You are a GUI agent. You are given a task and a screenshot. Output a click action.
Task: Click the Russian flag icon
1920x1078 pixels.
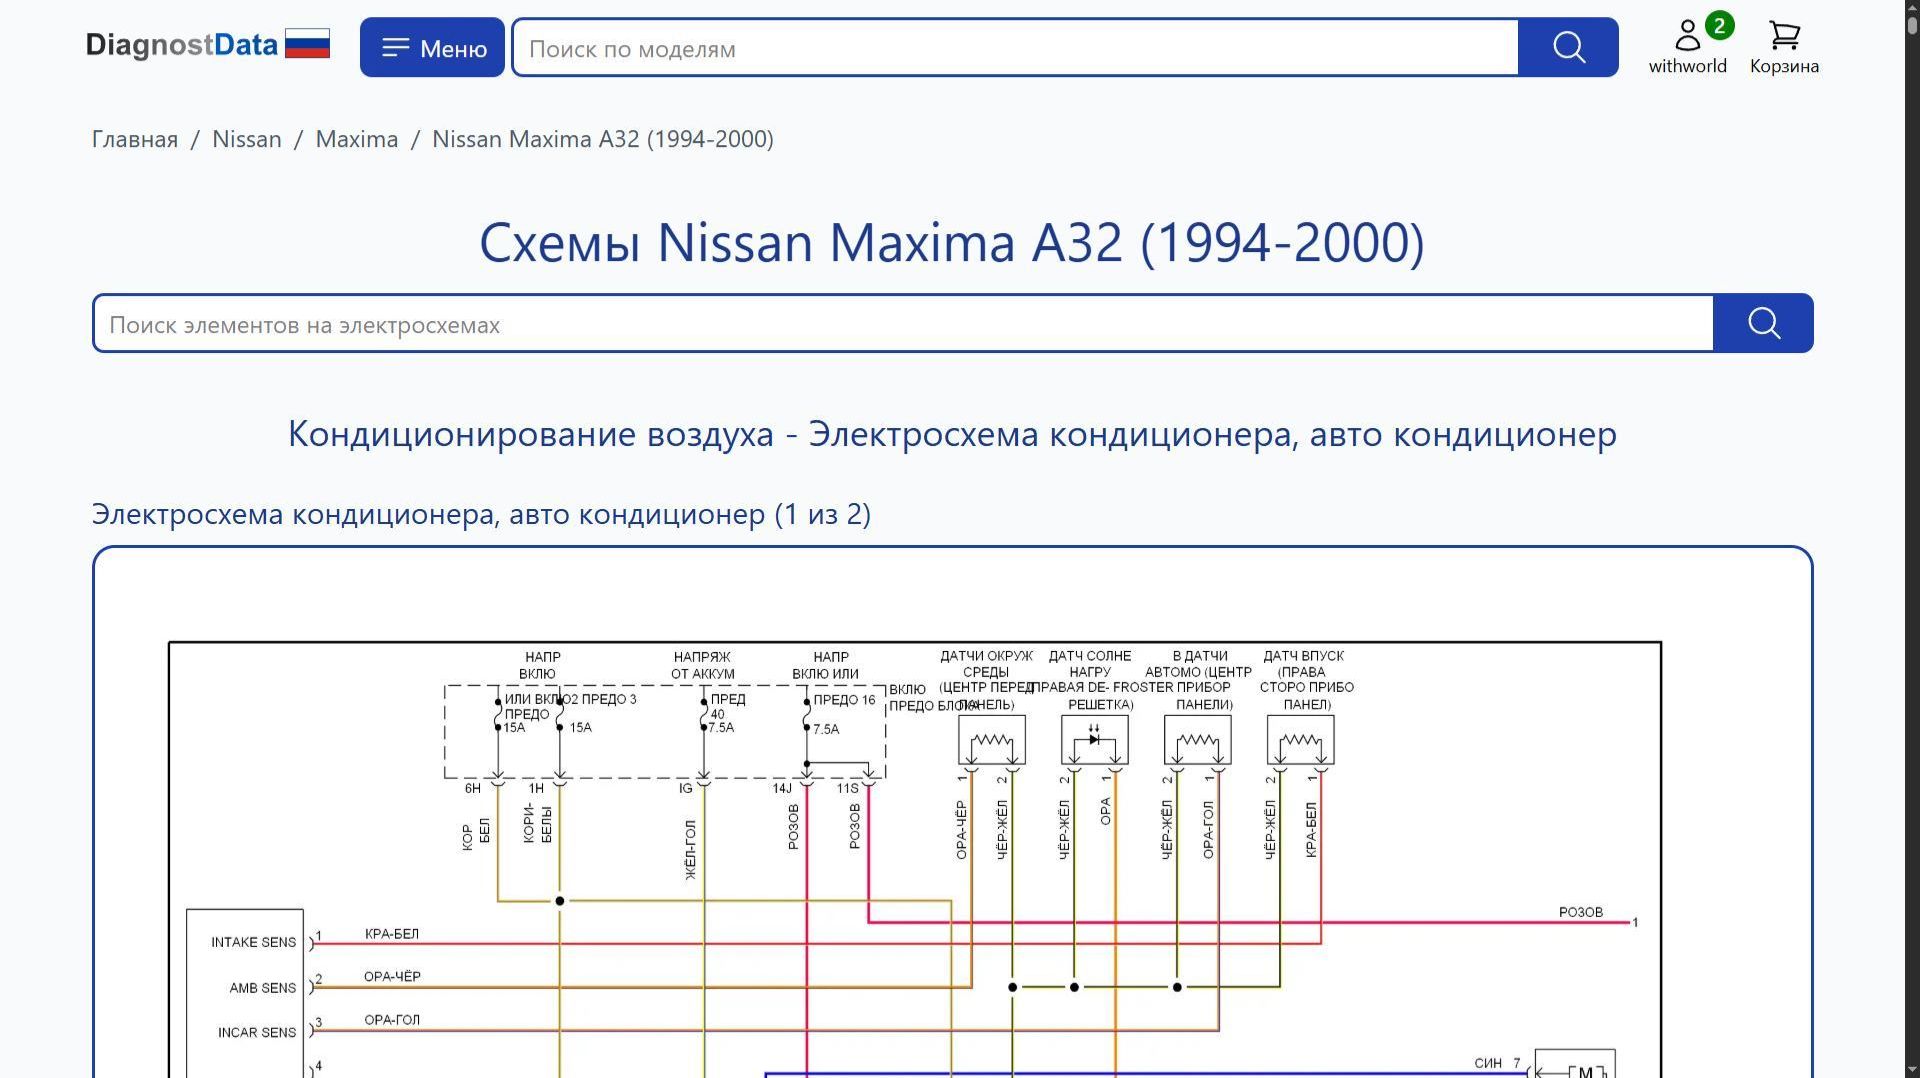(306, 42)
